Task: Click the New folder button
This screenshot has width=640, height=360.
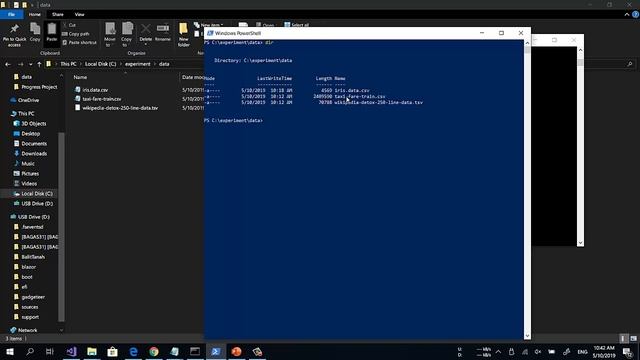Action: click(x=184, y=35)
